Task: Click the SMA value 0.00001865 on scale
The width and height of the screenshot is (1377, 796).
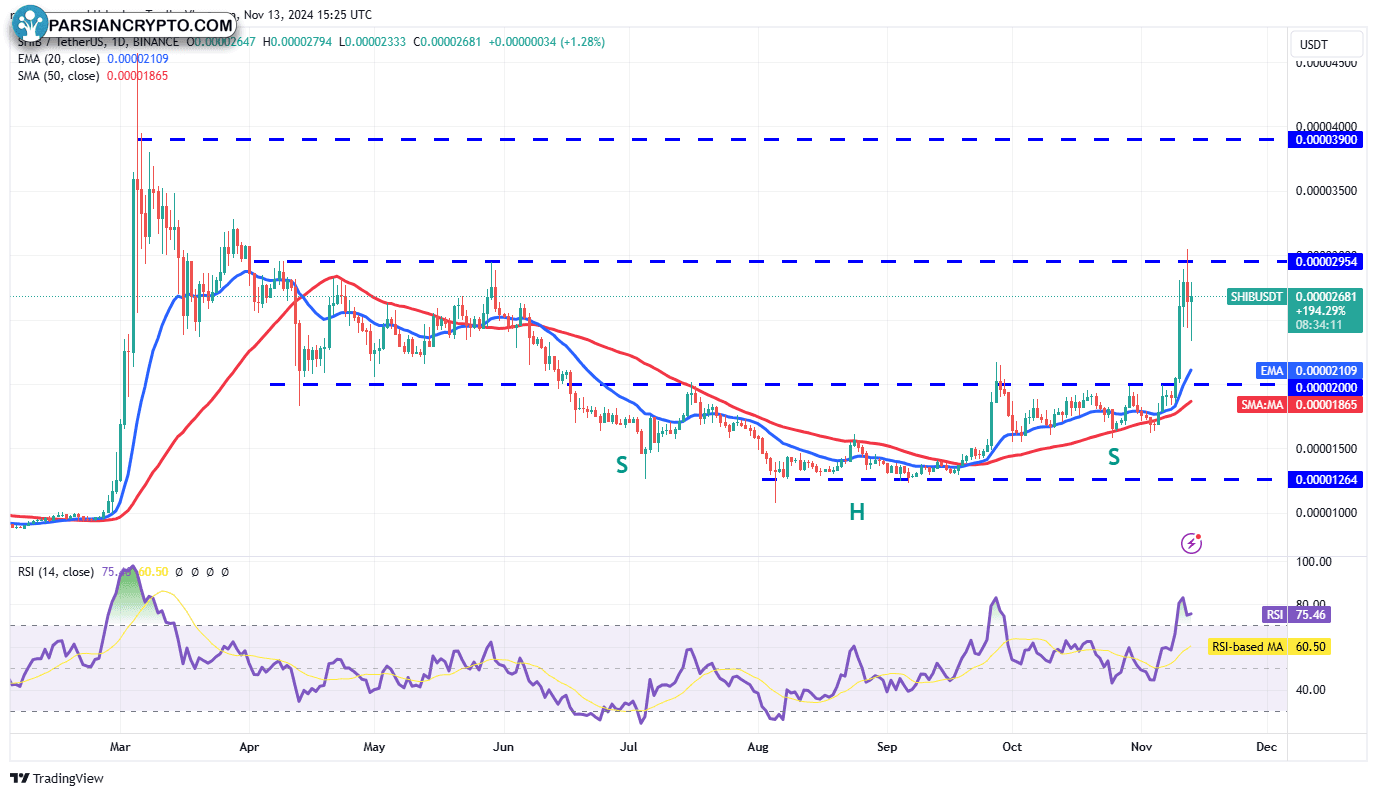Action: coord(1326,405)
